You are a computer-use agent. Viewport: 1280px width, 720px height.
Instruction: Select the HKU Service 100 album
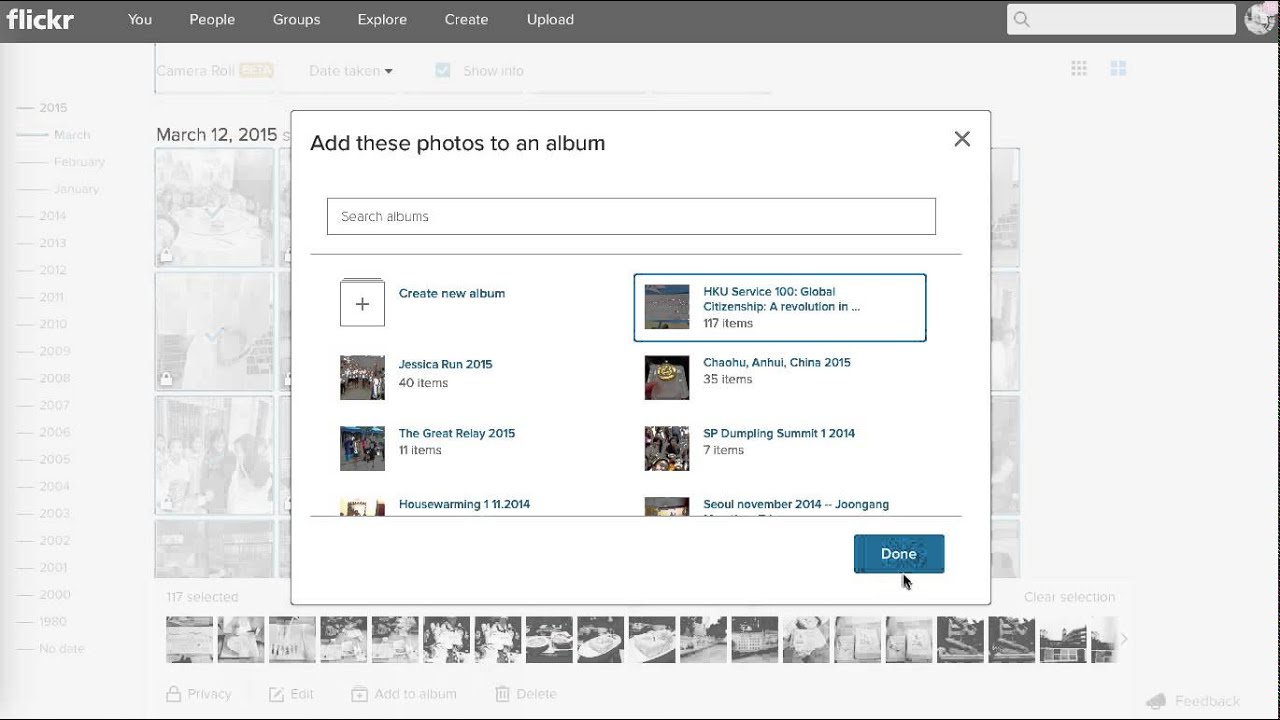pos(780,307)
